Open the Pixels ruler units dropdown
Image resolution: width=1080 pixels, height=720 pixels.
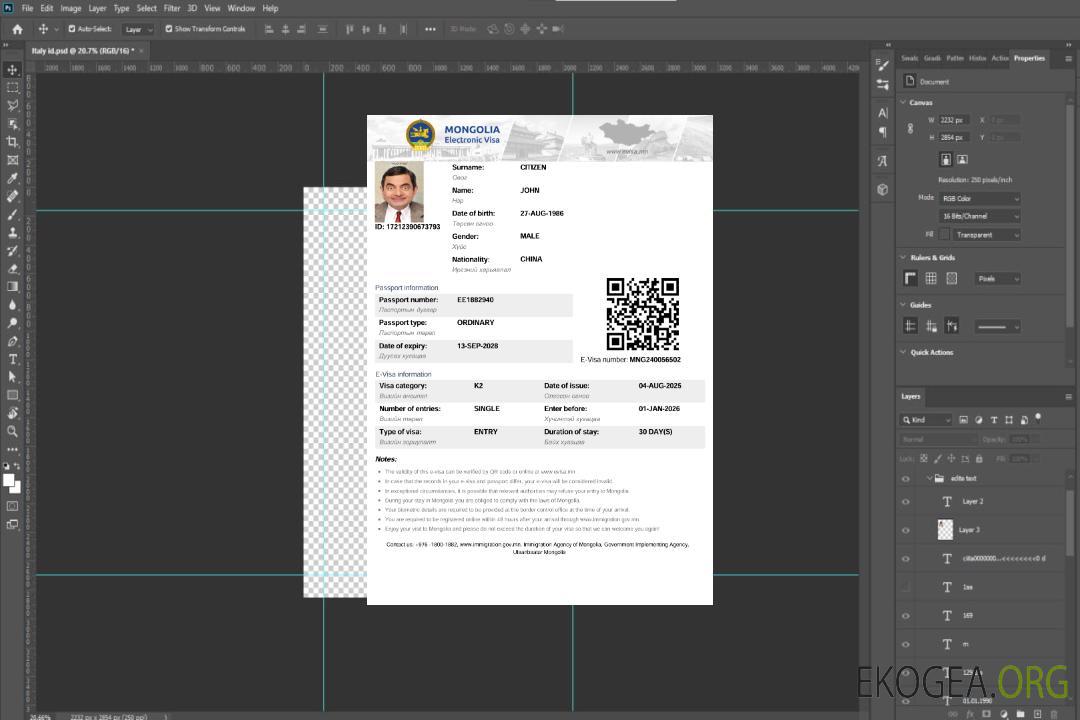(x=997, y=278)
